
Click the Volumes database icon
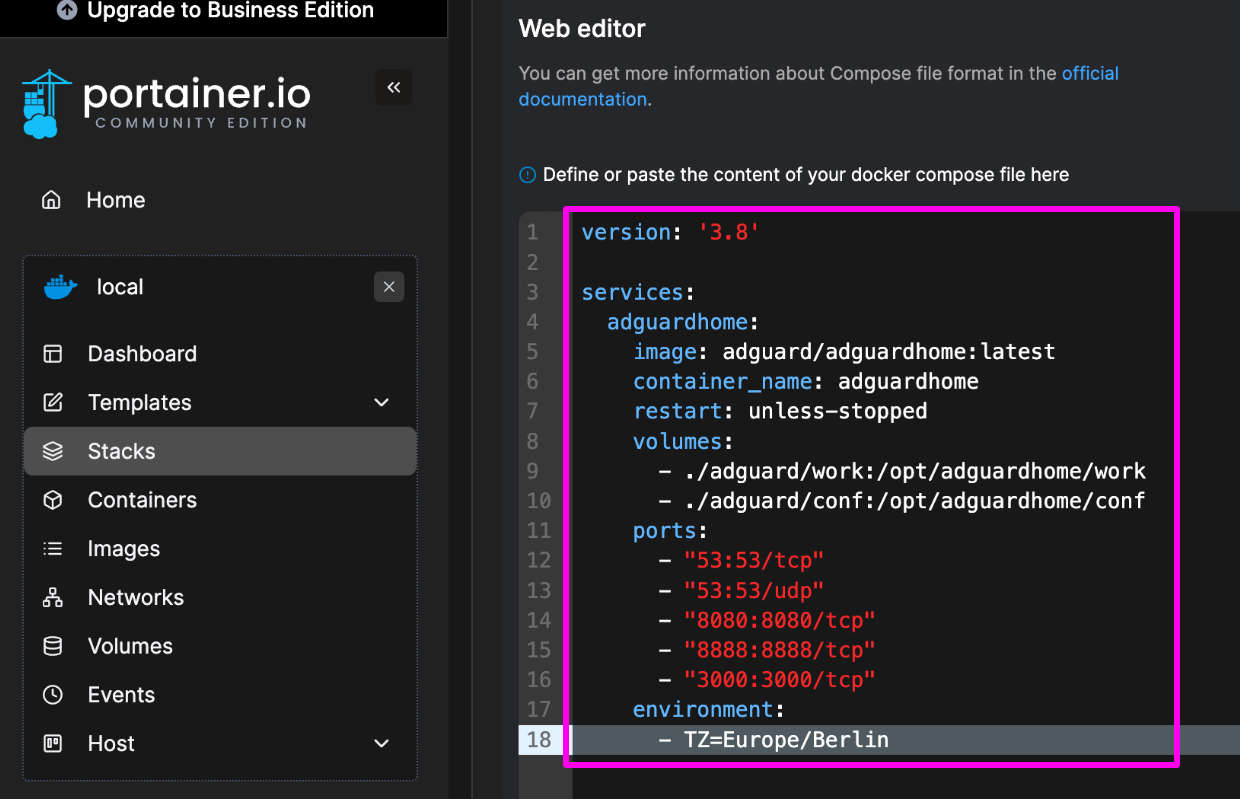click(x=53, y=646)
